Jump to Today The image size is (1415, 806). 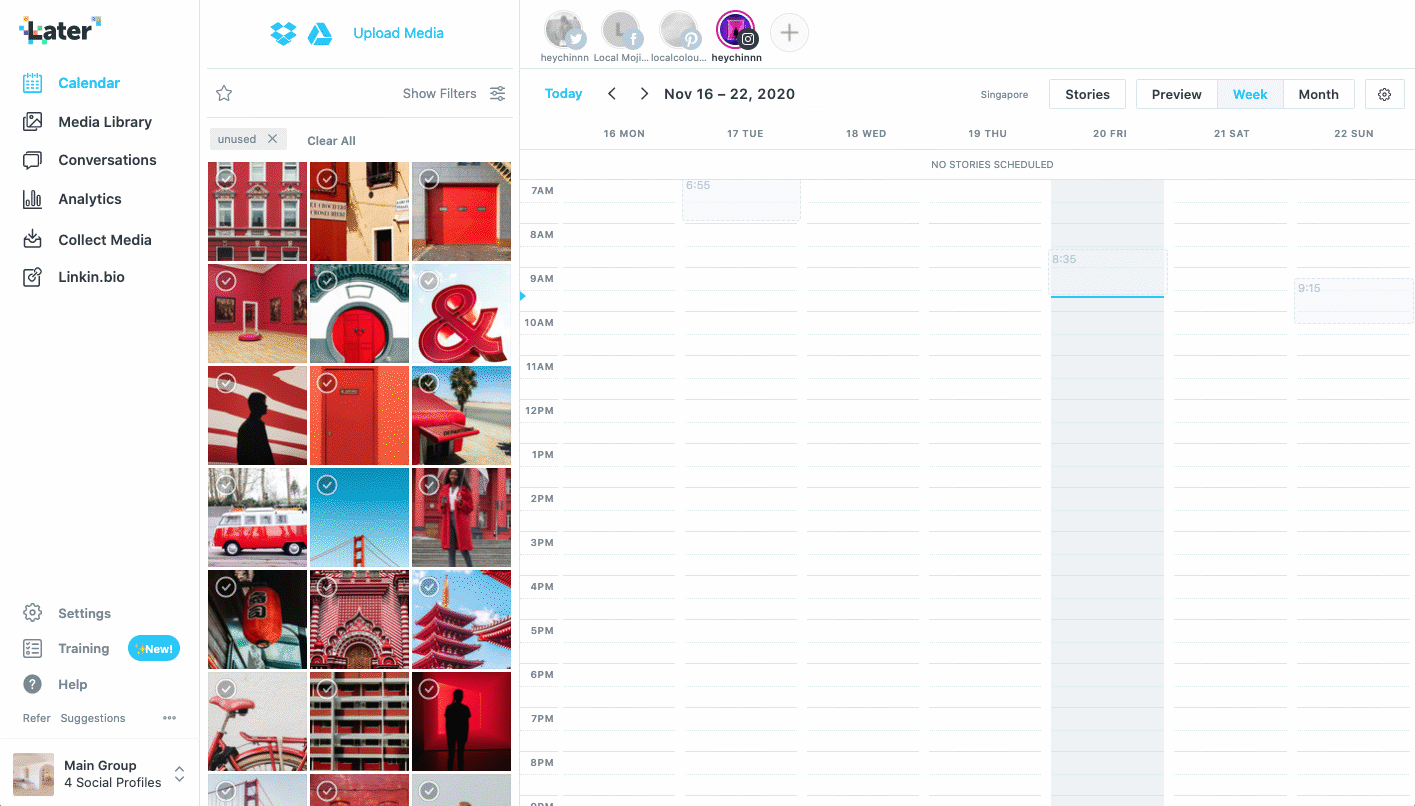563,94
